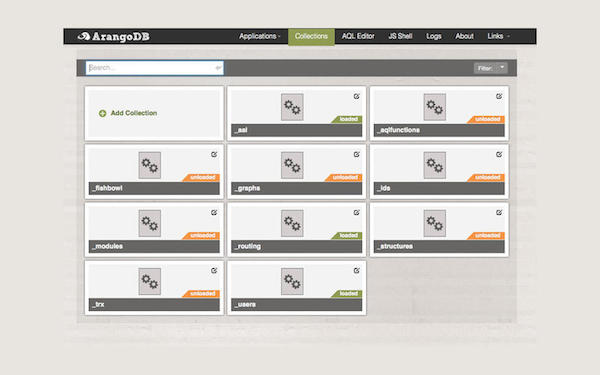The width and height of the screenshot is (600, 375).
Task: Expand the Links dropdown menu
Action: coord(499,36)
